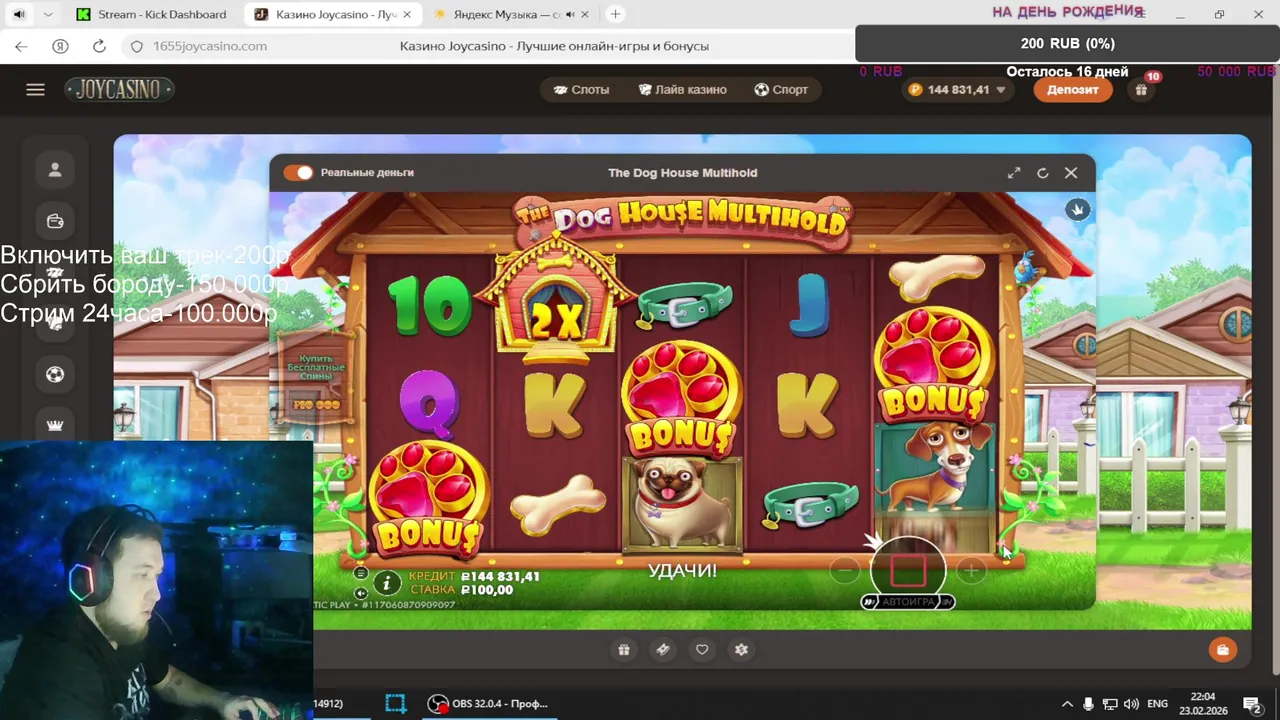The image size is (1280, 720).
Task: Toggle the Реальные деньги switch
Action: 298,173
